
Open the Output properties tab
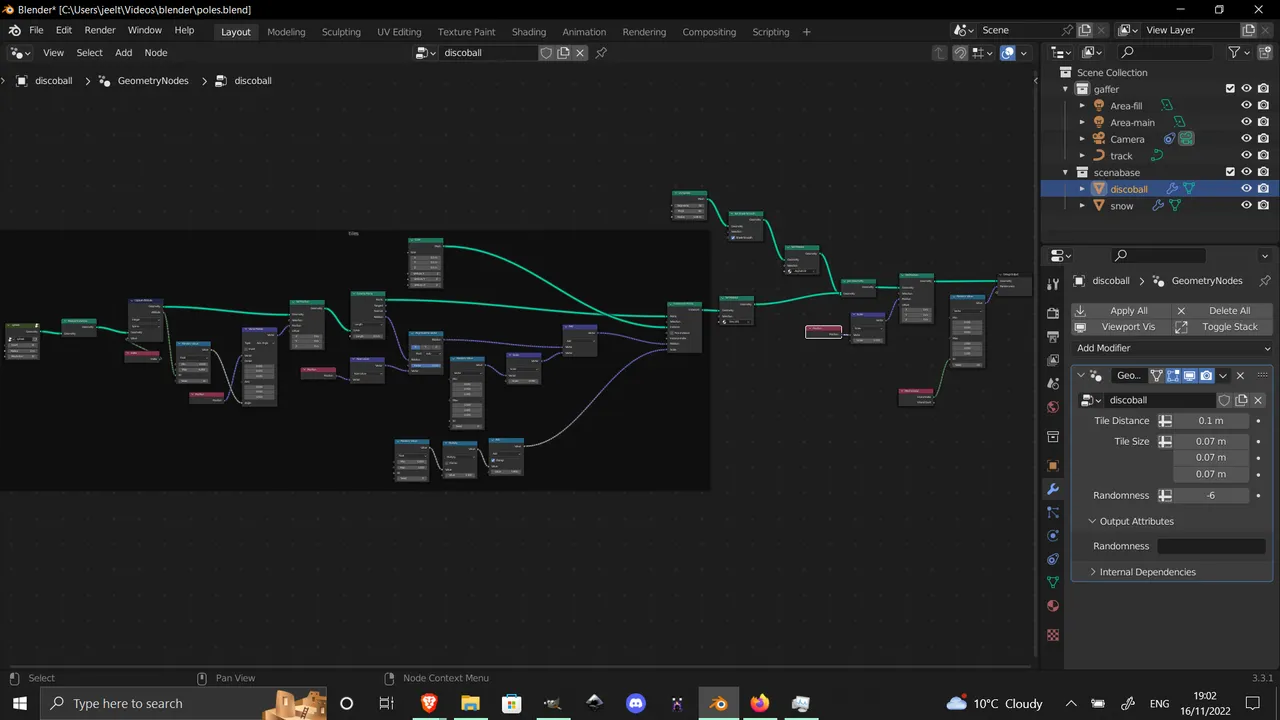(1052, 336)
